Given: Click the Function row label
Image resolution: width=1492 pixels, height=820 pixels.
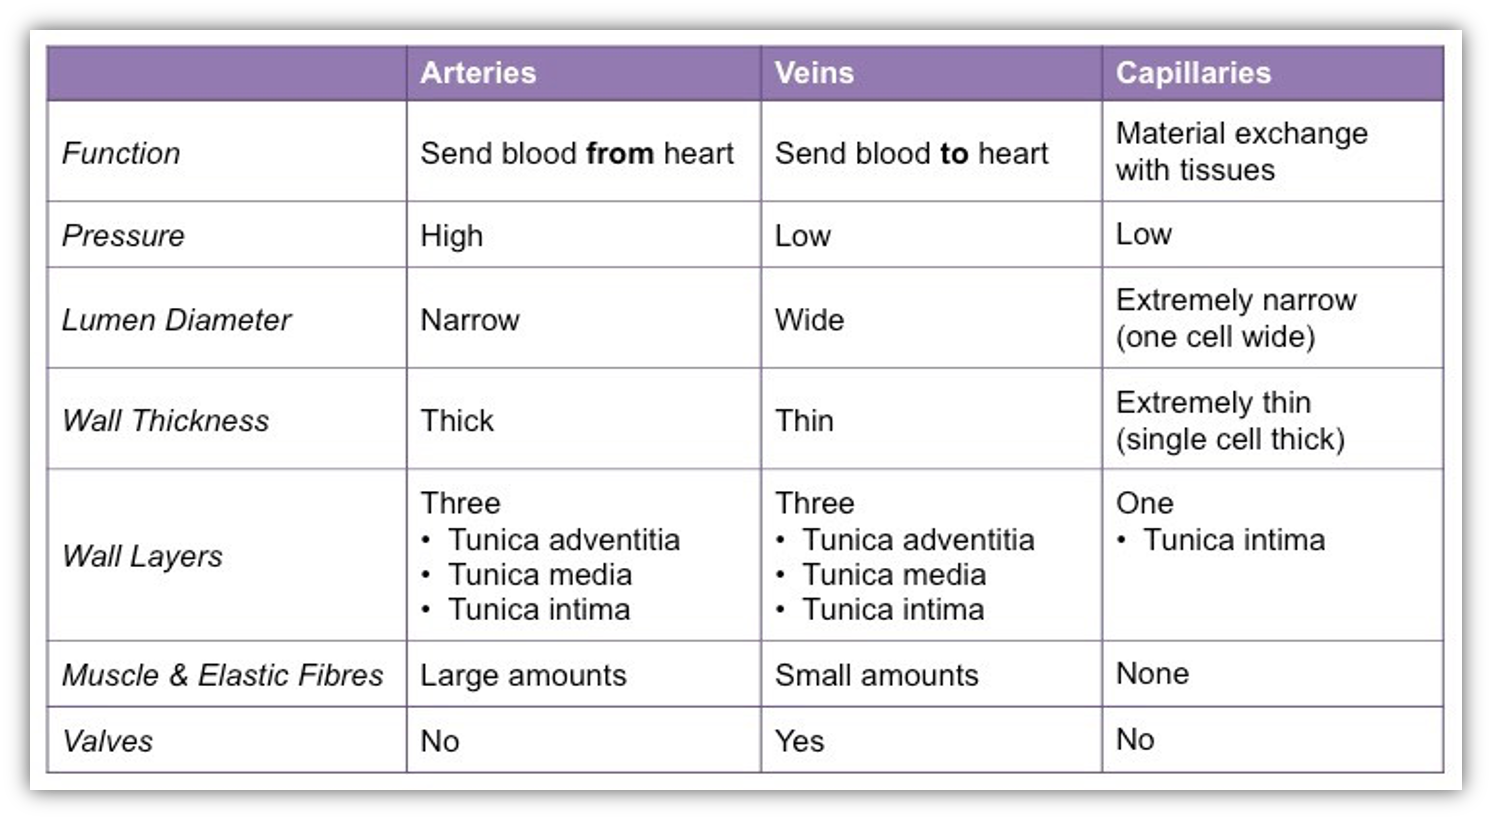Looking at the screenshot, I should 121,153.
